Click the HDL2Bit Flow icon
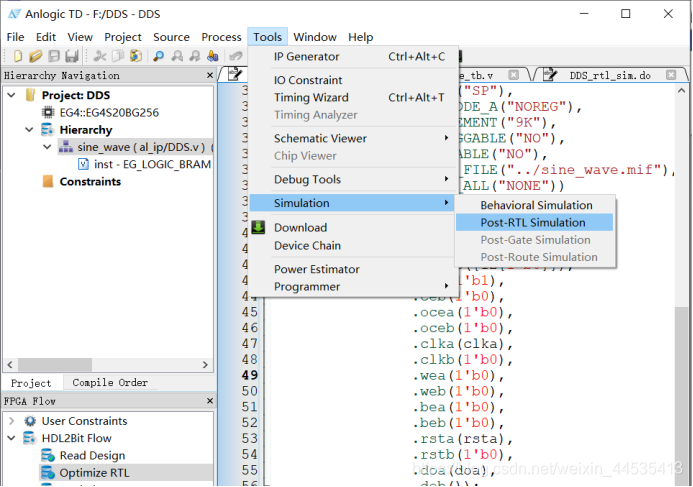Screen dimensions: 693x487 tap(30, 438)
